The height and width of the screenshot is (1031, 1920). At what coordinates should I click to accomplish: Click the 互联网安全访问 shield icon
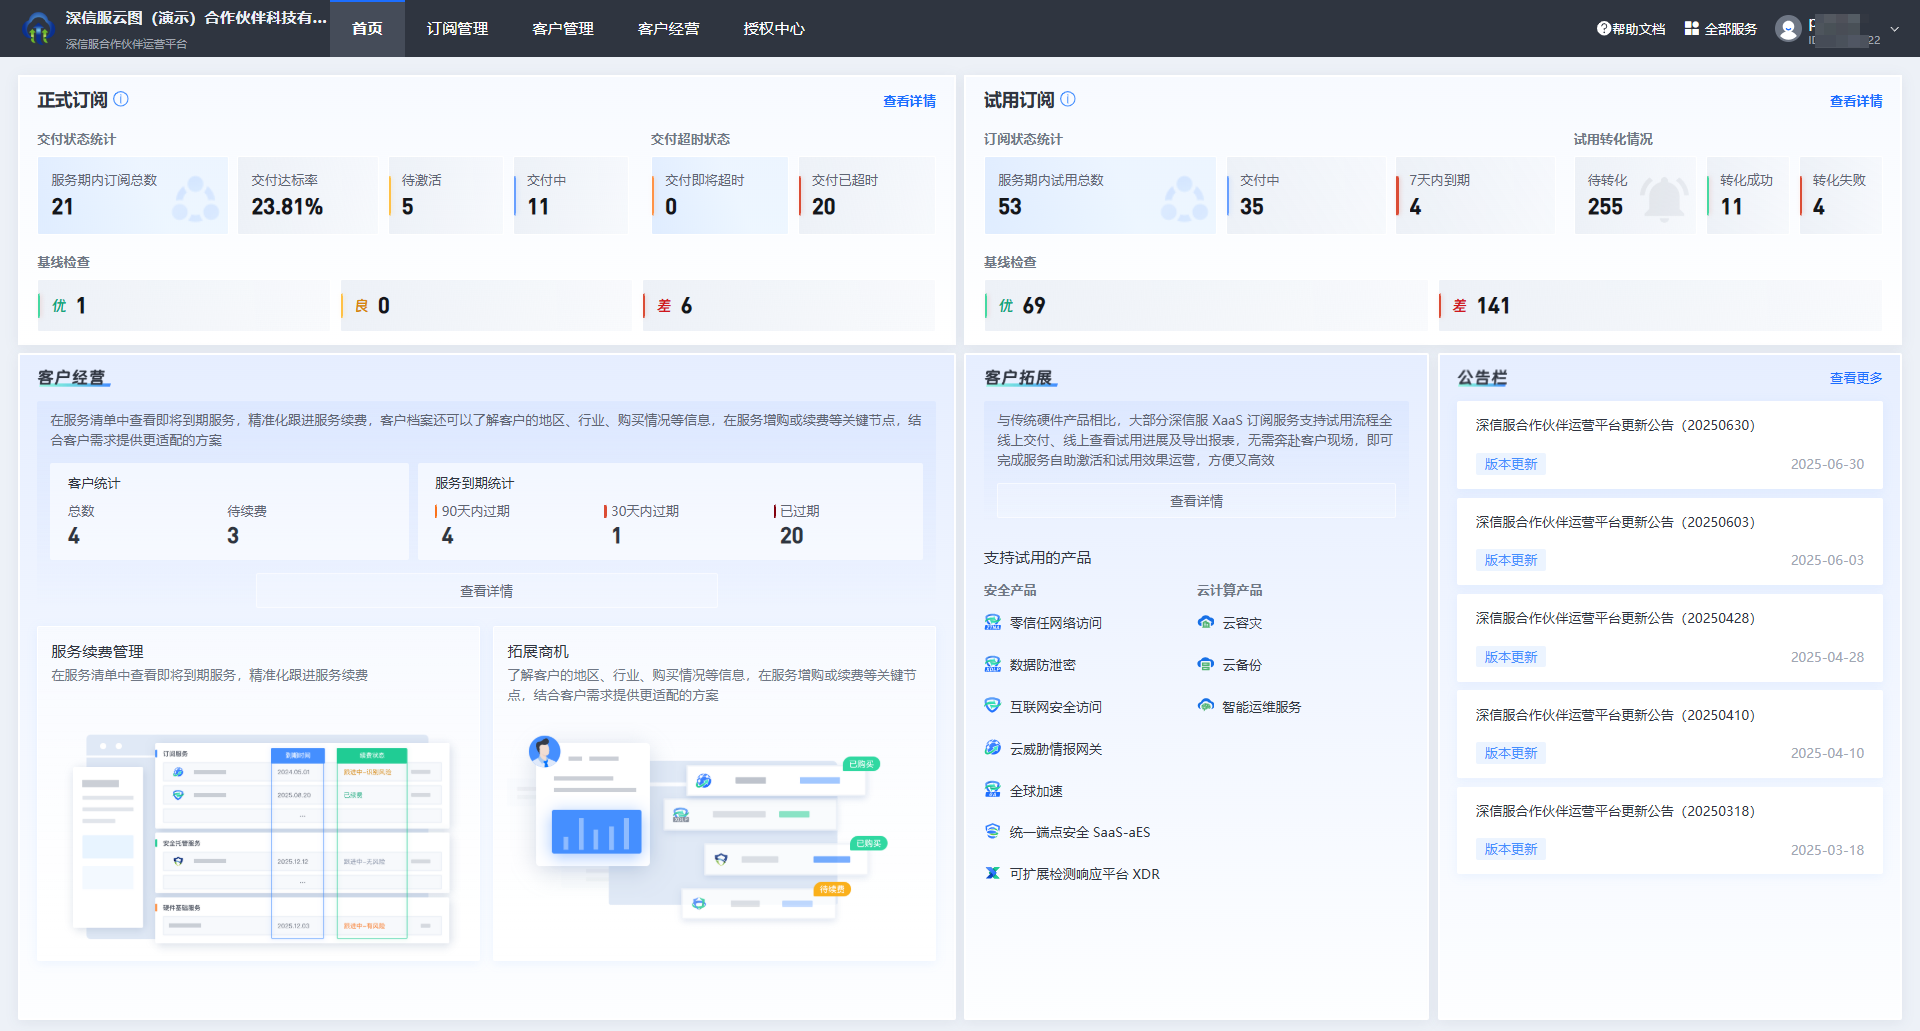click(x=992, y=706)
